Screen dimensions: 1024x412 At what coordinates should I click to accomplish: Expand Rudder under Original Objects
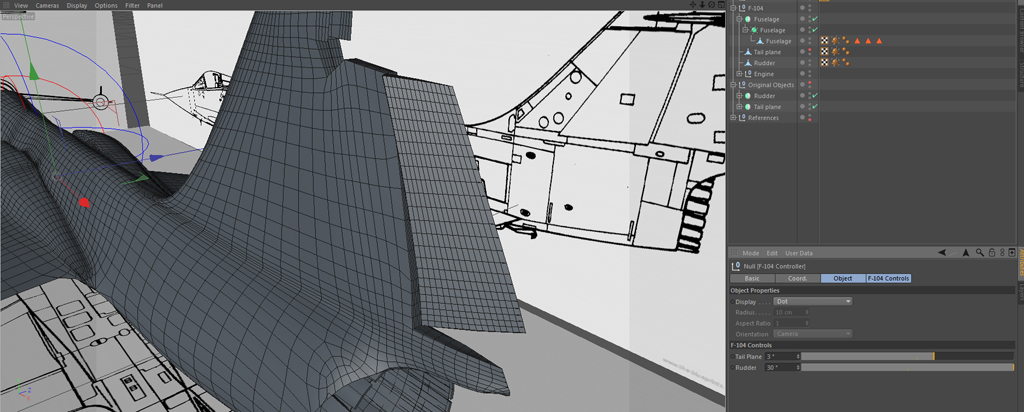pyautogui.click(x=739, y=95)
